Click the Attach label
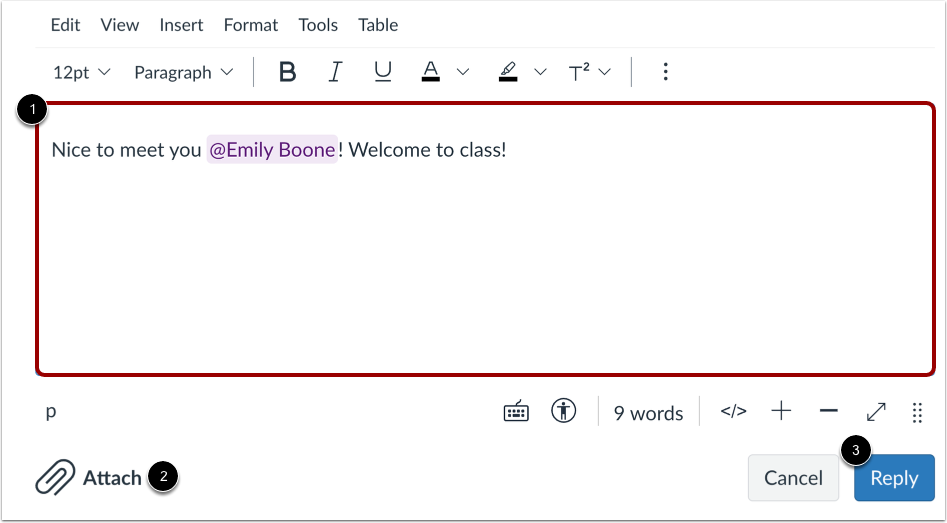This screenshot has height=523, width=947. pyautogui.click(x=112, y=478)
